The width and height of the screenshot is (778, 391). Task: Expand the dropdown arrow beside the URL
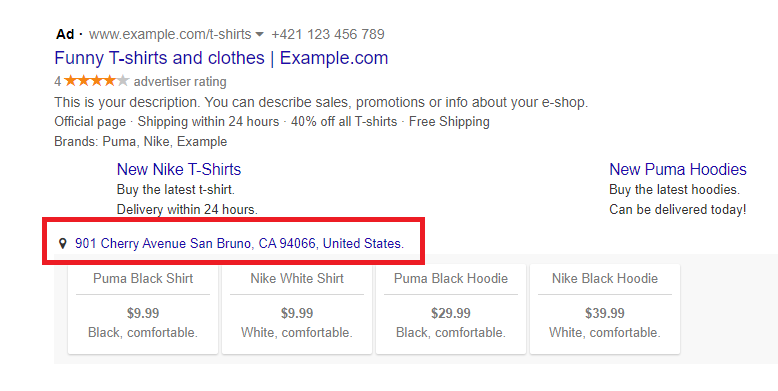259,35
